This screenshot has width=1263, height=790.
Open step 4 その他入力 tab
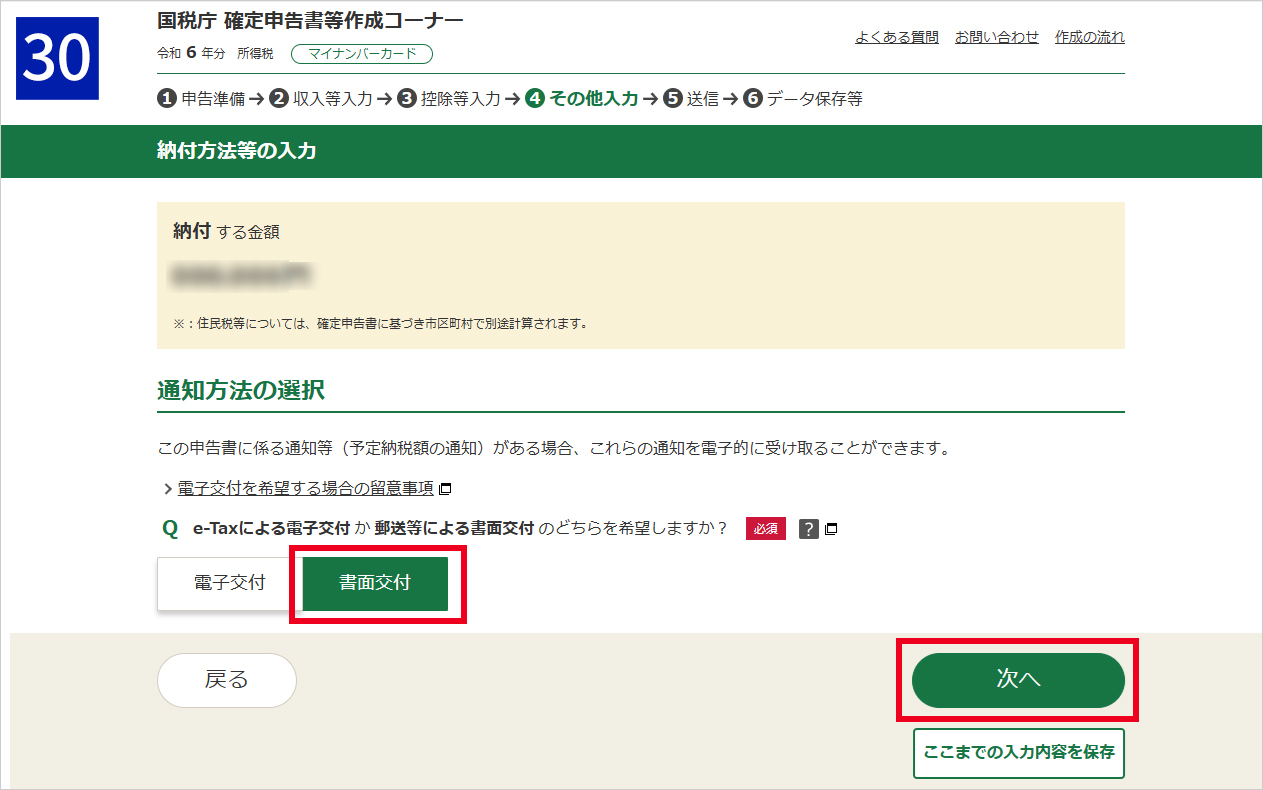(x=581, y=99)
